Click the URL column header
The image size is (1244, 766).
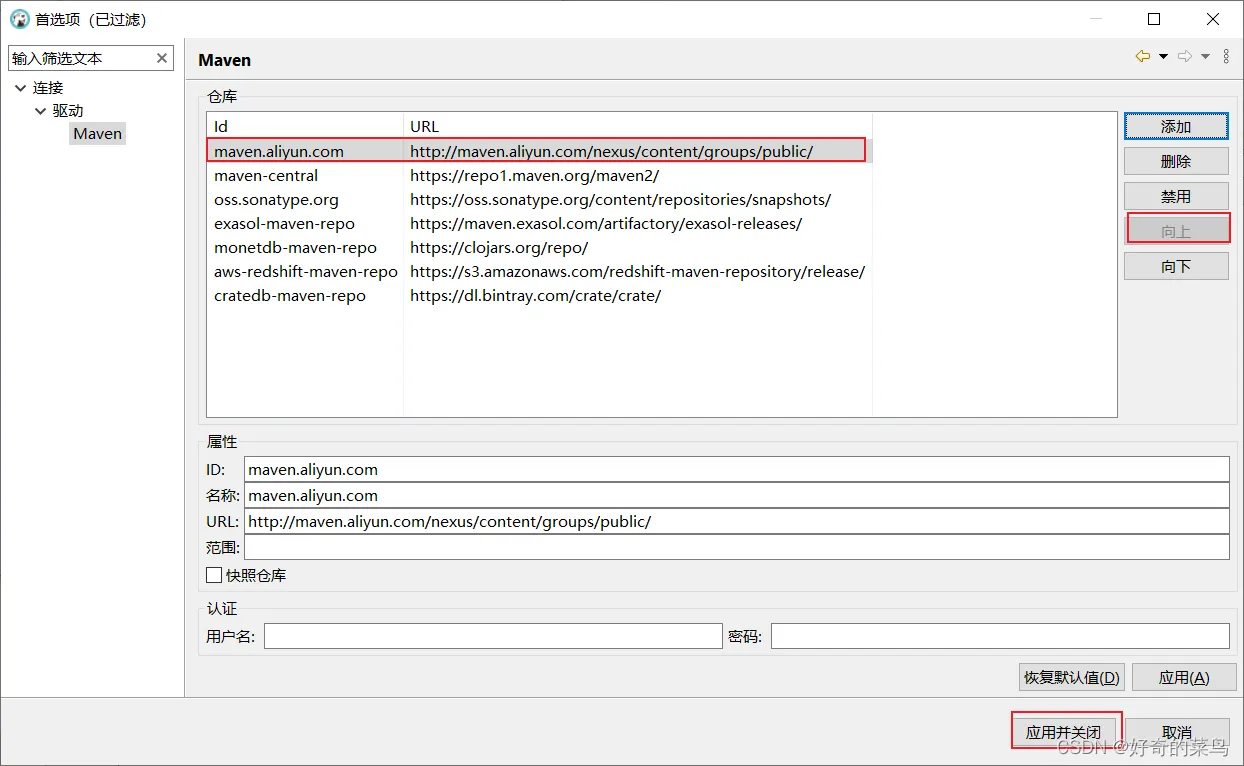(x=638, y=126)
